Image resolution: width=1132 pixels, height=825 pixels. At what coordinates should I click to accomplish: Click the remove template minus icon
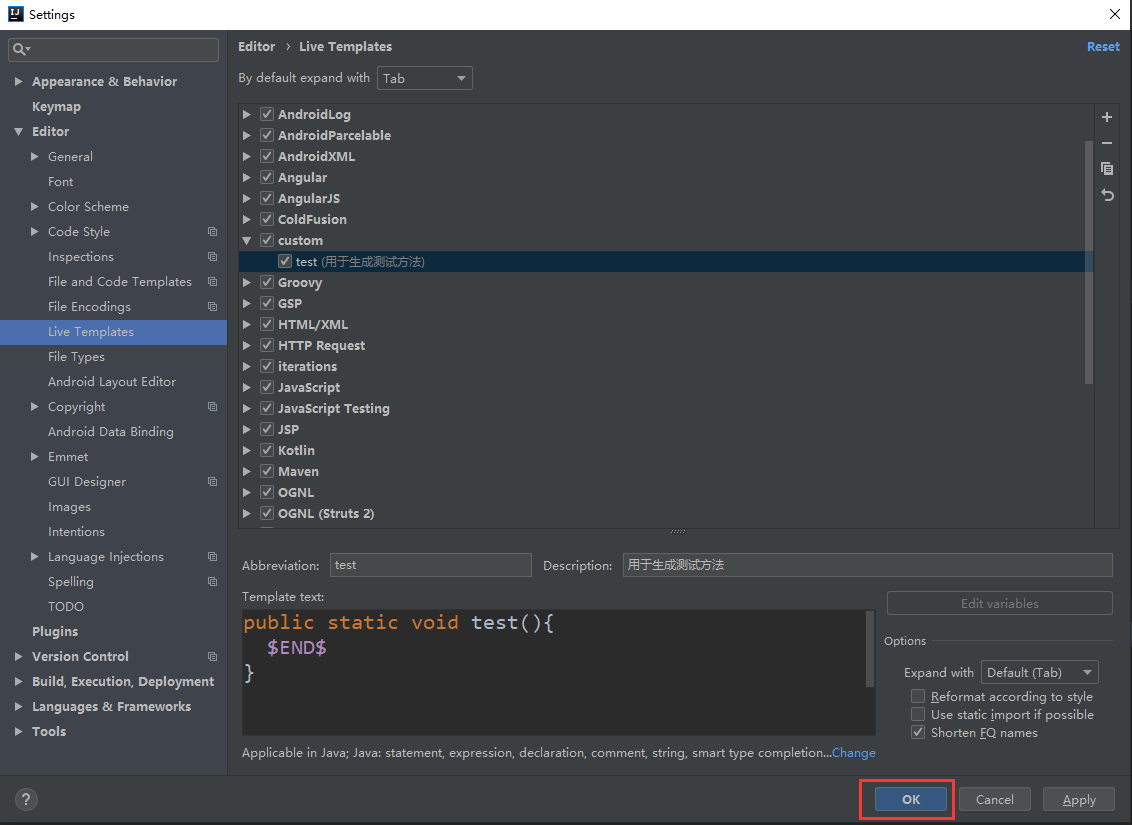1107,143
